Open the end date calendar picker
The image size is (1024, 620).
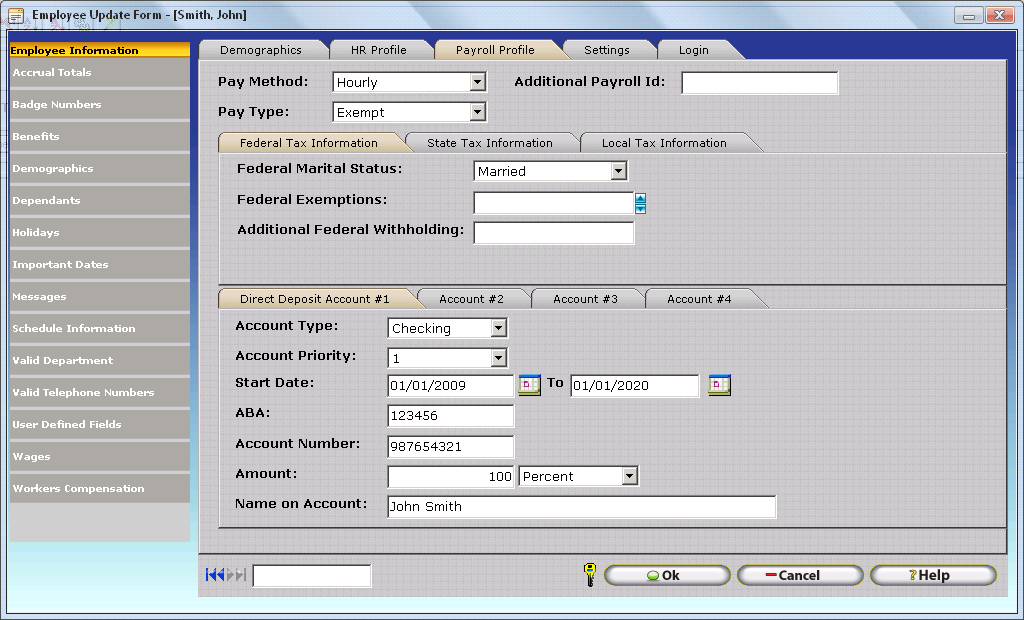pyautogui.click(x=719, y=385)
